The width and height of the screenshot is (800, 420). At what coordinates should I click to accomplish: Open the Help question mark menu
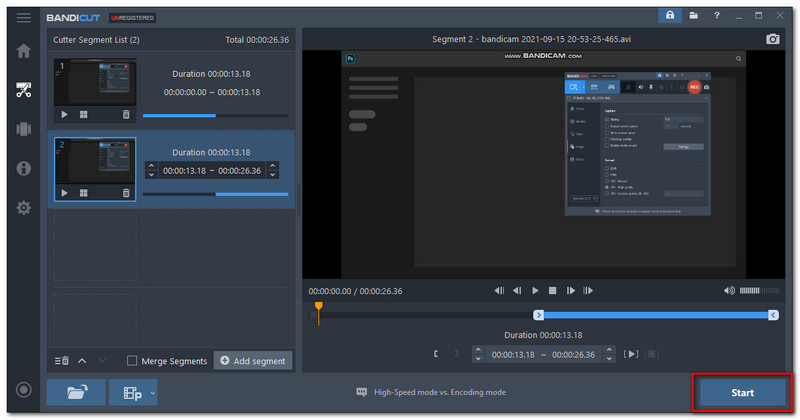tap(716, 17)
